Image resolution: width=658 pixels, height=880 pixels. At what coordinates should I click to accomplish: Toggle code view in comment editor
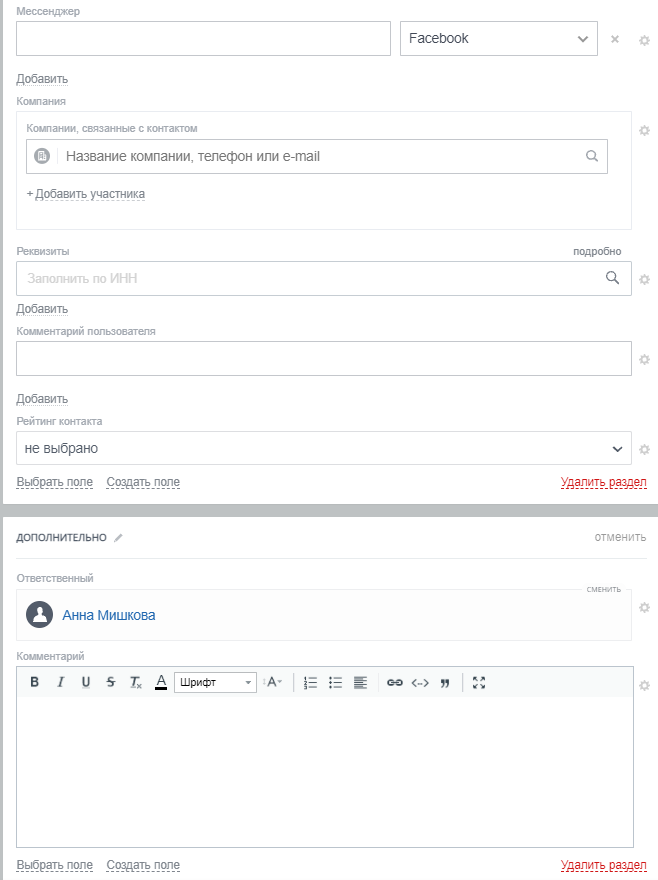coord(420,682)
